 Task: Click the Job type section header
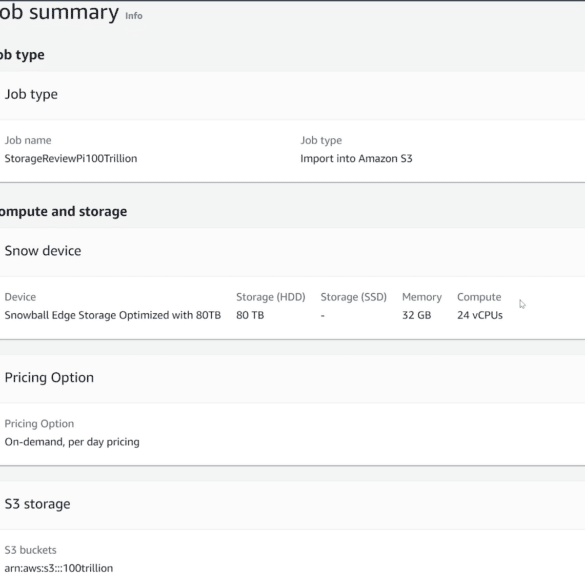[31, 94]
